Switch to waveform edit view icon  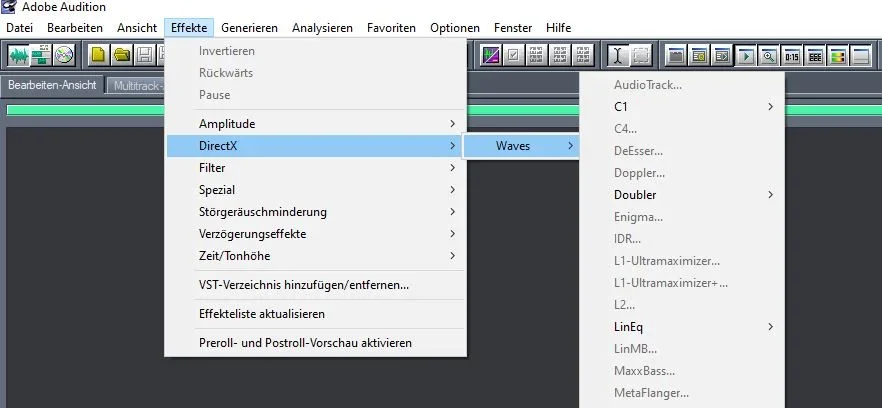(19, 55)
